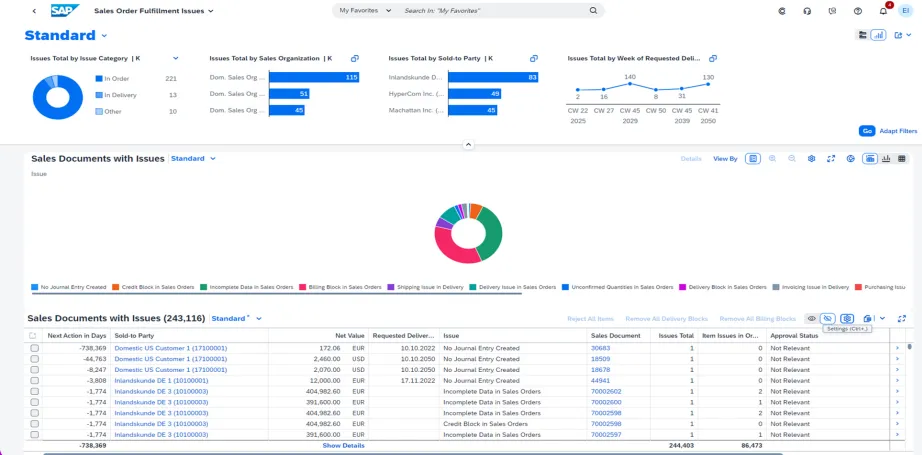
Task: Open Sales Order Fulfillment Issues title dropdown
Action: tap(212, 11)
